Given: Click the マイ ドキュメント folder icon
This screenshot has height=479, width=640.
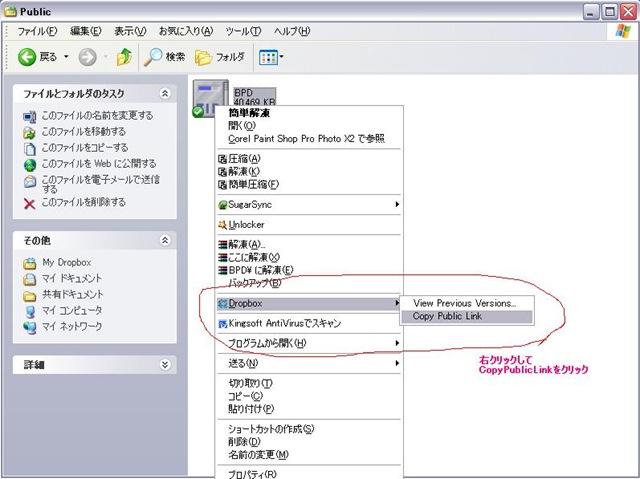Looking at the screenshot, I should (29, 279).
